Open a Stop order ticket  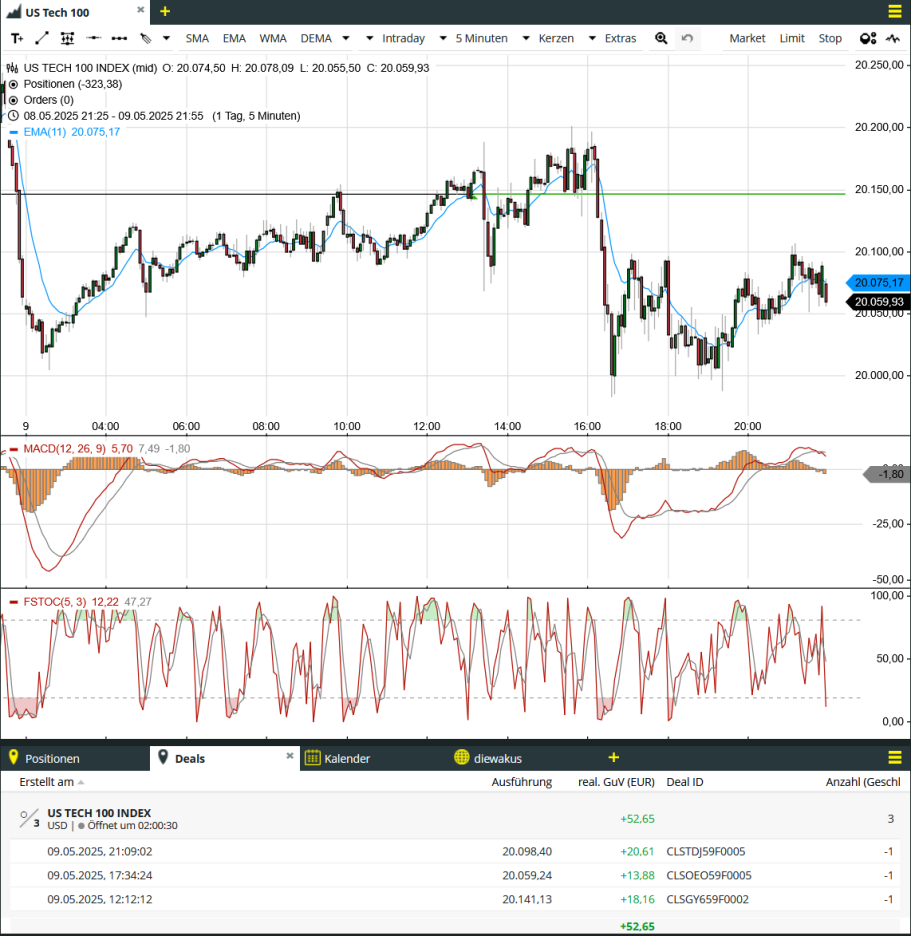830,38
